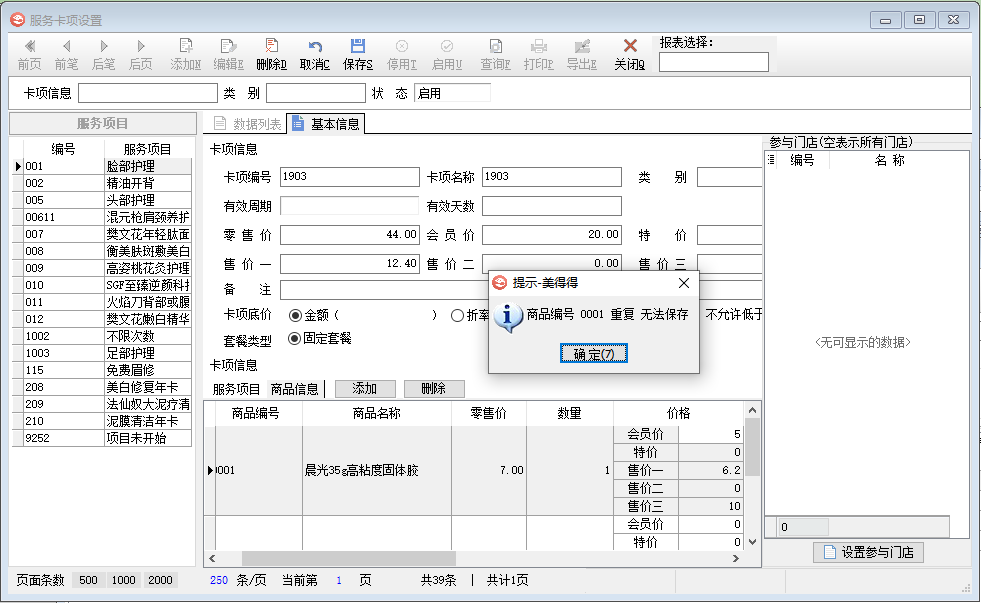
Task: Click the 有效周期 field
Action: (349, 206)
